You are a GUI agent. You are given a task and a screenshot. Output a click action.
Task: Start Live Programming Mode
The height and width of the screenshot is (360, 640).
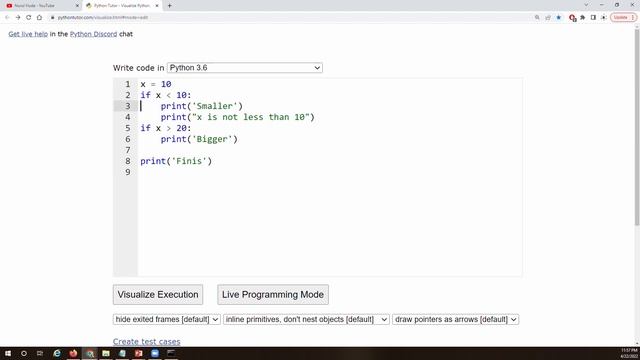(x=273, y=294)
